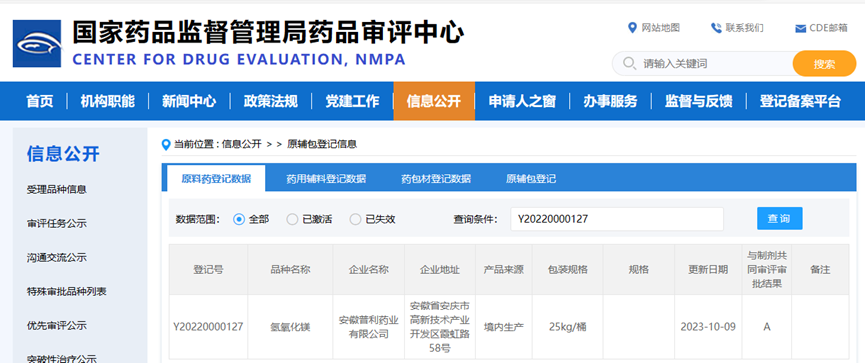Select the 已激活 radio button
Viewport: 865px width, 363px height.
coord(292,219)
